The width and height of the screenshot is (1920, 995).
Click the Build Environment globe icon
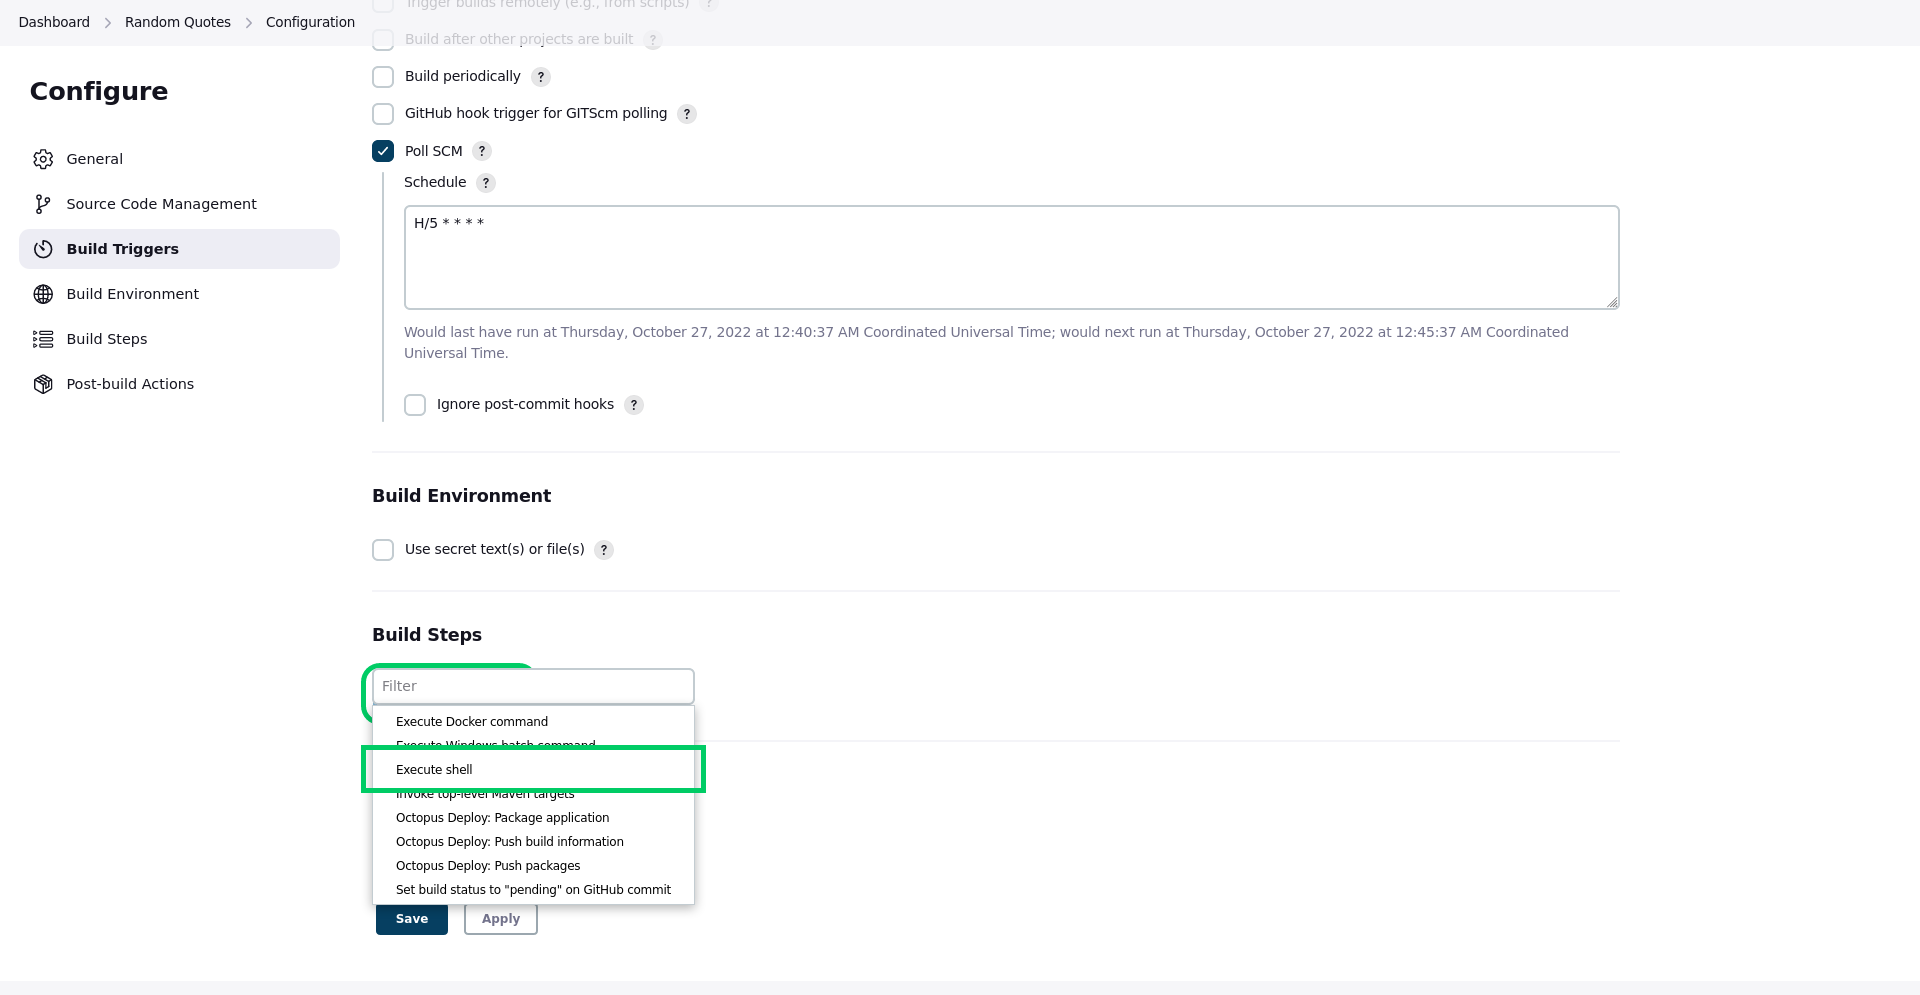[43, 294]
